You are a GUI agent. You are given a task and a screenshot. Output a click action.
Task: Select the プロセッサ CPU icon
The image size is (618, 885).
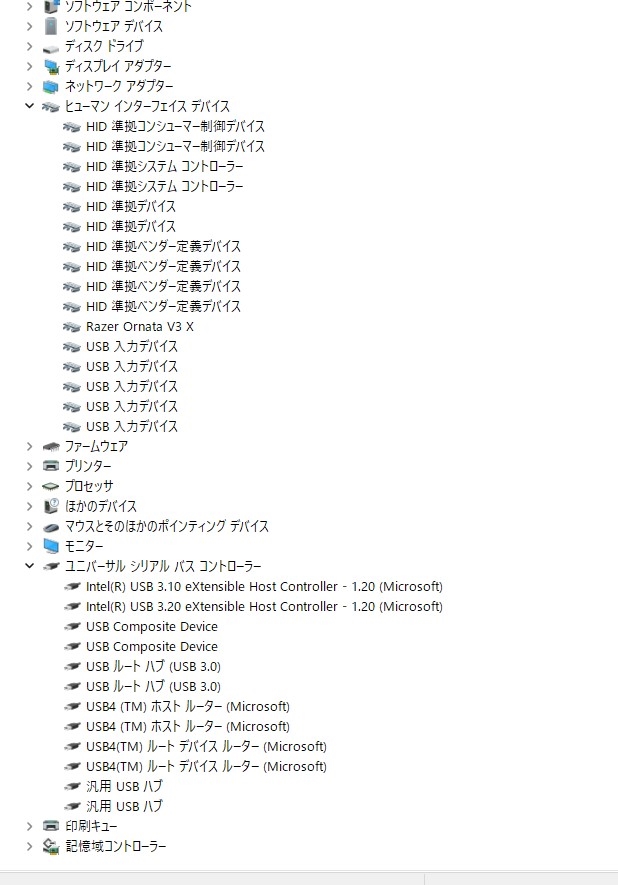pos(51,486)
